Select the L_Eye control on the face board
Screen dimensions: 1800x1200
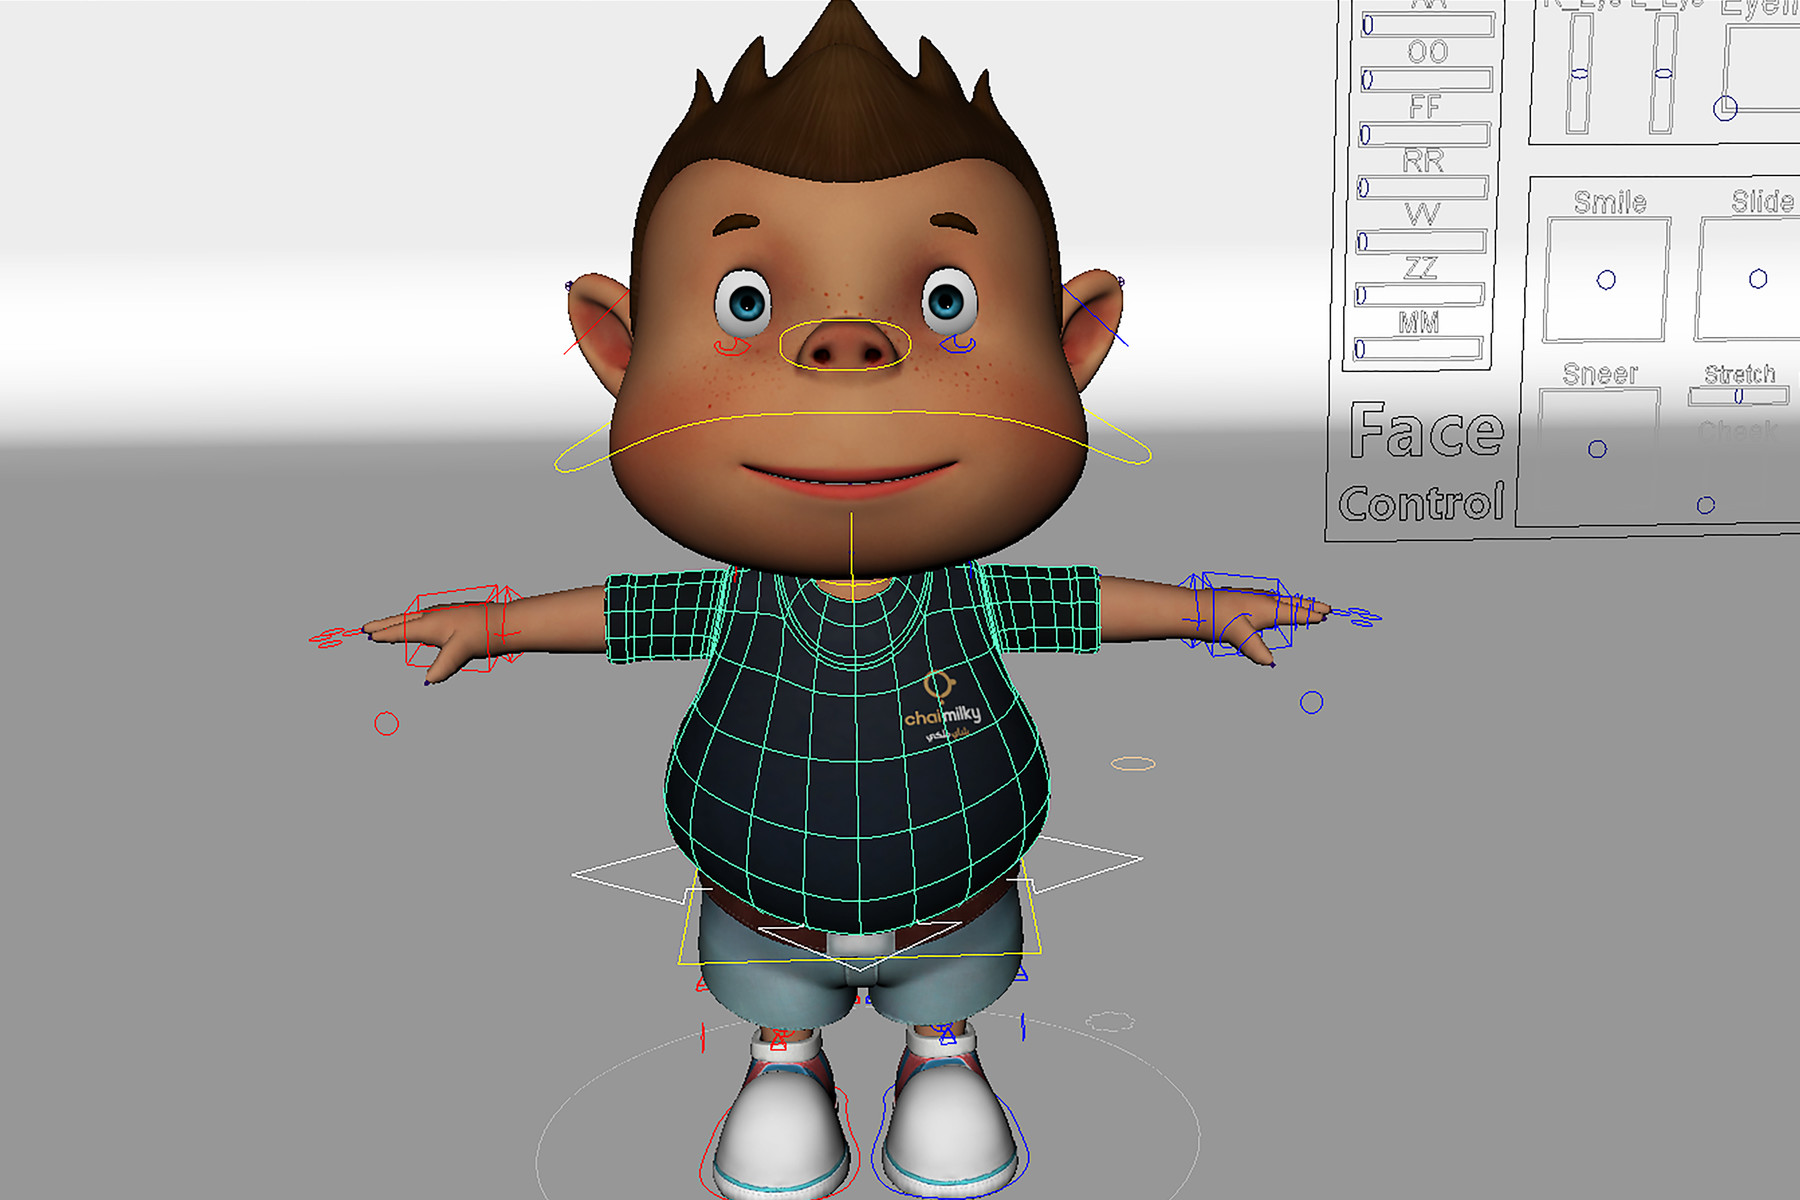coord(1662,72)
